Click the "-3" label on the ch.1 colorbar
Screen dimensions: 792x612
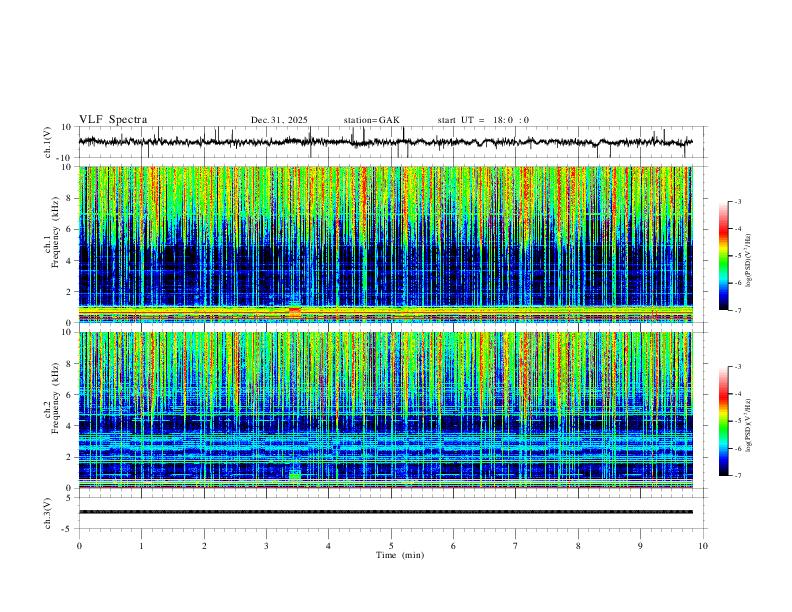click(x=737, y=201)
